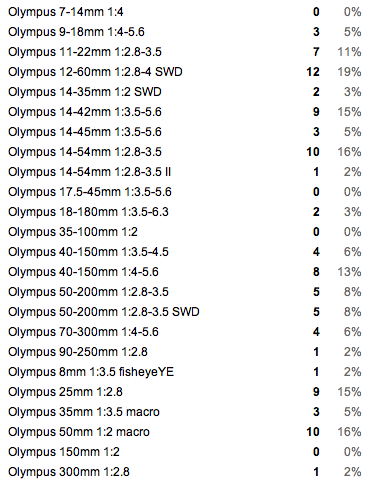Click Olympus 12-60mm 1:2.8-4 SWD text

[x=95, y=72]
